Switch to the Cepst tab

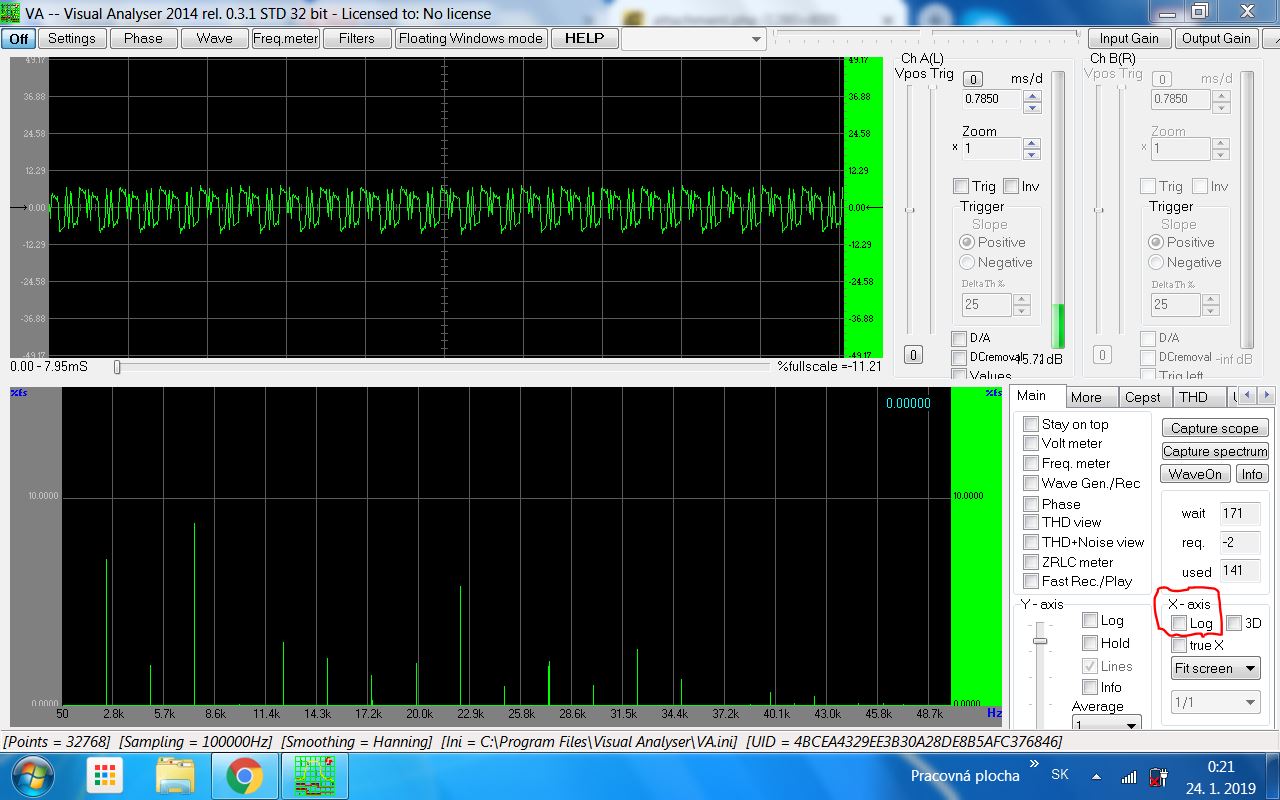(x=1142, y=397)
